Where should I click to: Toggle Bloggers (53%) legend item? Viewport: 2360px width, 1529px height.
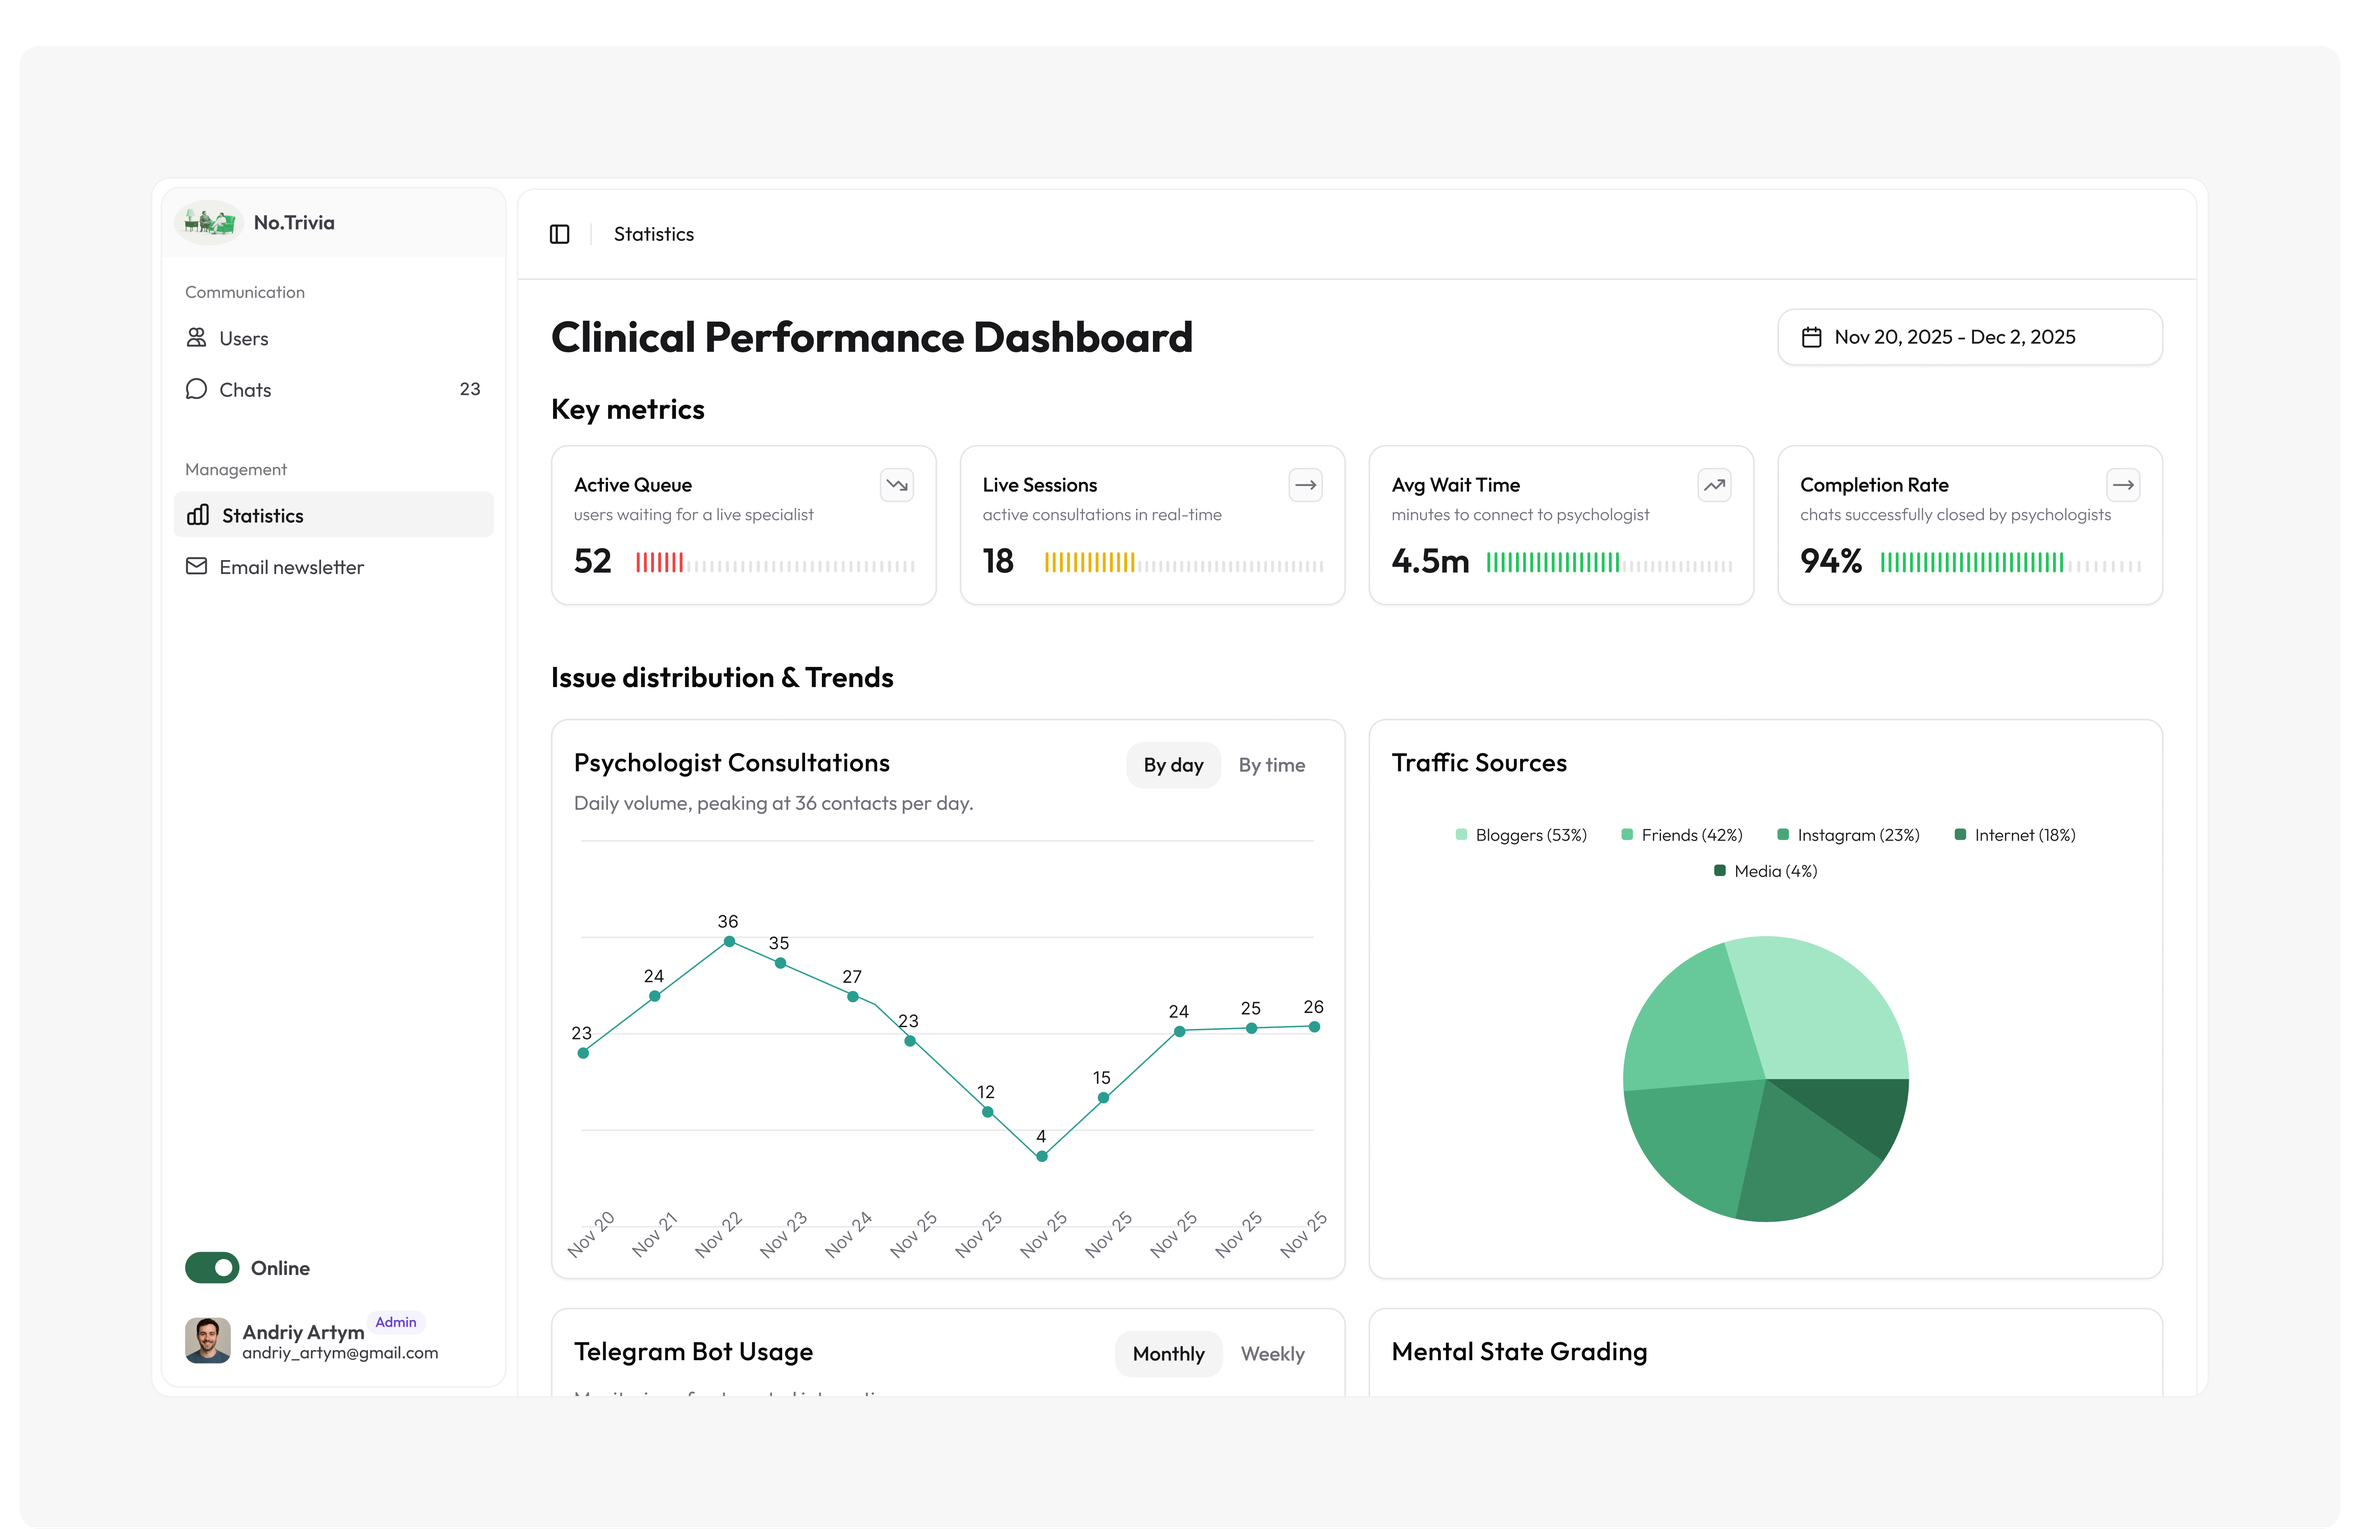click(x=1520, y=835)
